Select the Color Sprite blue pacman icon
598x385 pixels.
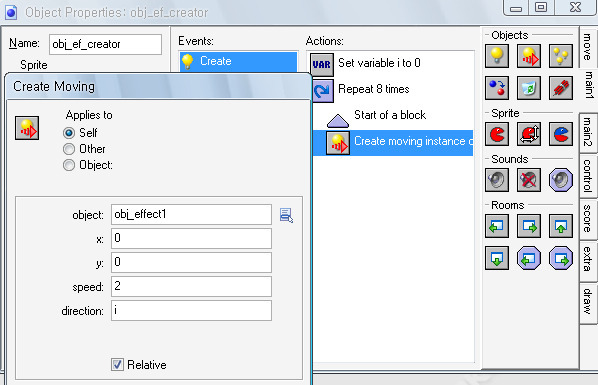coord(561,134)
